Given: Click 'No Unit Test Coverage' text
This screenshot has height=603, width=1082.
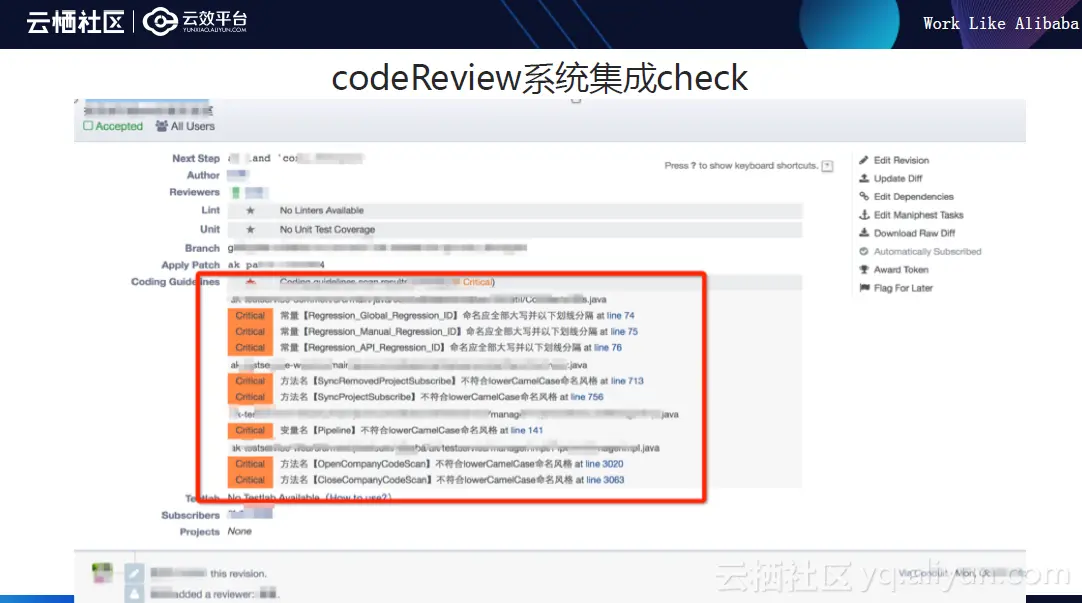Looking at the screenshot, I should [327, 229].
